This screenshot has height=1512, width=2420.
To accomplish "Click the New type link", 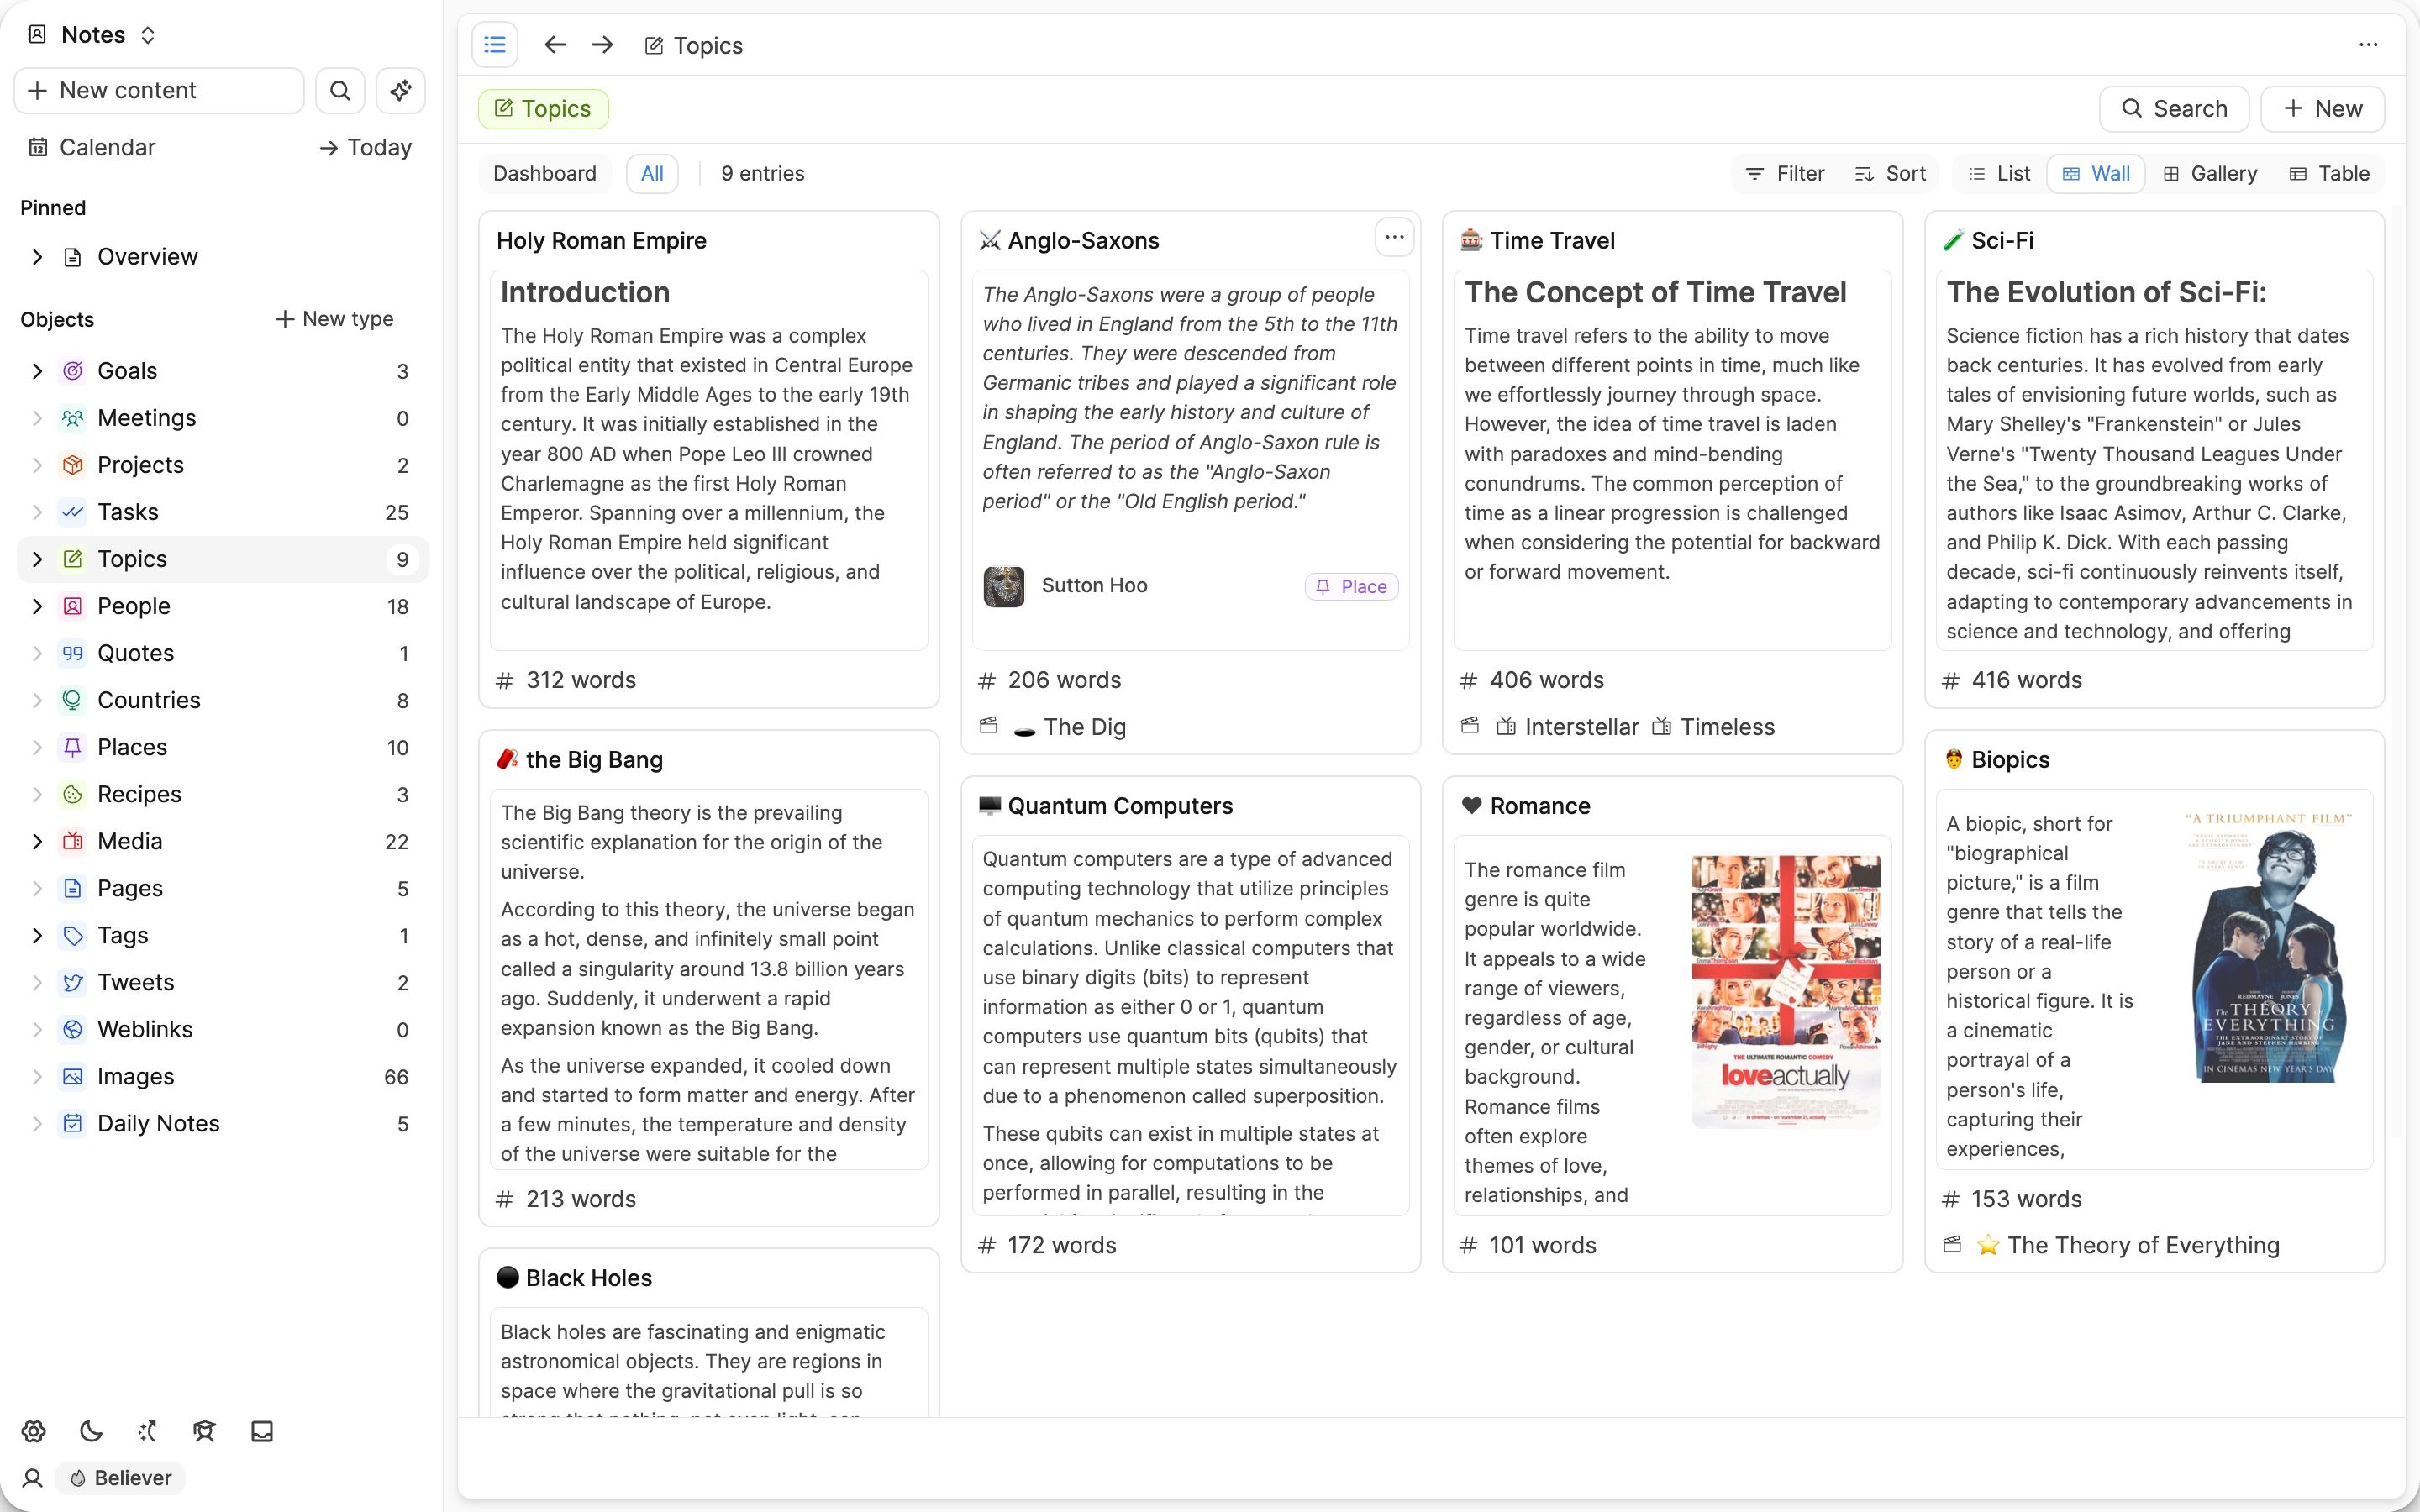I will (x=334, y=319).
